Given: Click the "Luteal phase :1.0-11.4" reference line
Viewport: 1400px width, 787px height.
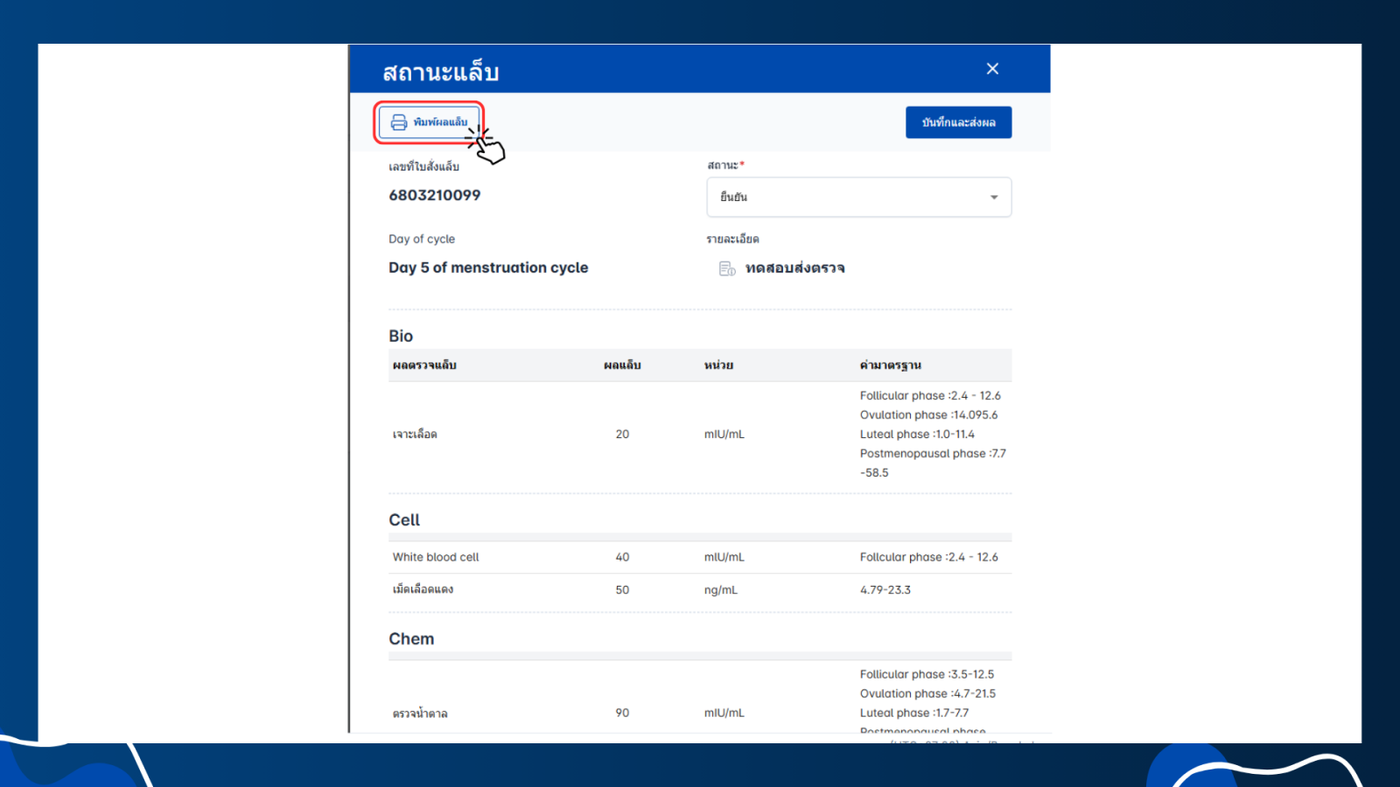Looking at the screenshot, I should [x=917, y=434].
